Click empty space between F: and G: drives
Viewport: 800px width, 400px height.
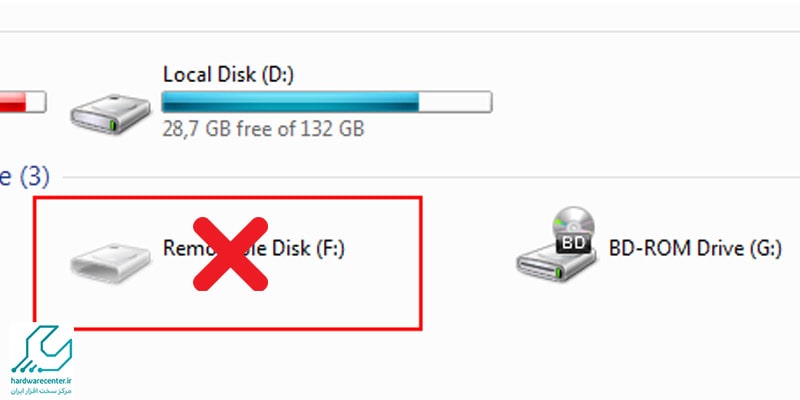coord(467,255)
